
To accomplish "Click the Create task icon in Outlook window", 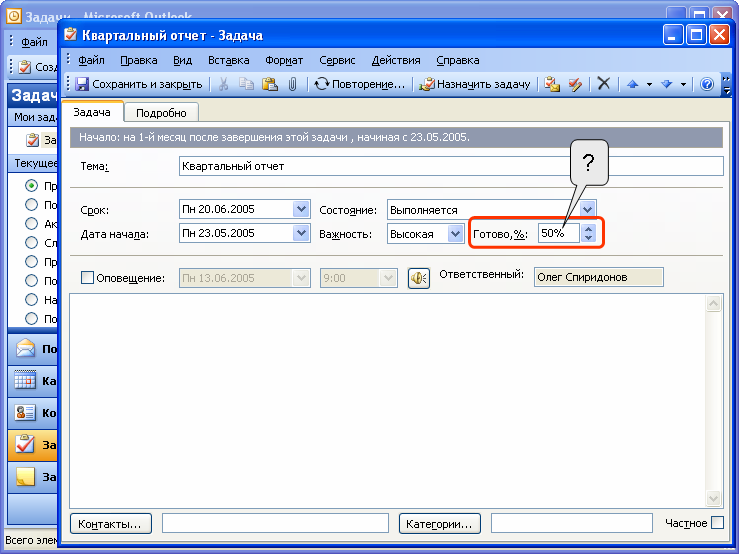I will pyautogui.click(x=25, y=67).
